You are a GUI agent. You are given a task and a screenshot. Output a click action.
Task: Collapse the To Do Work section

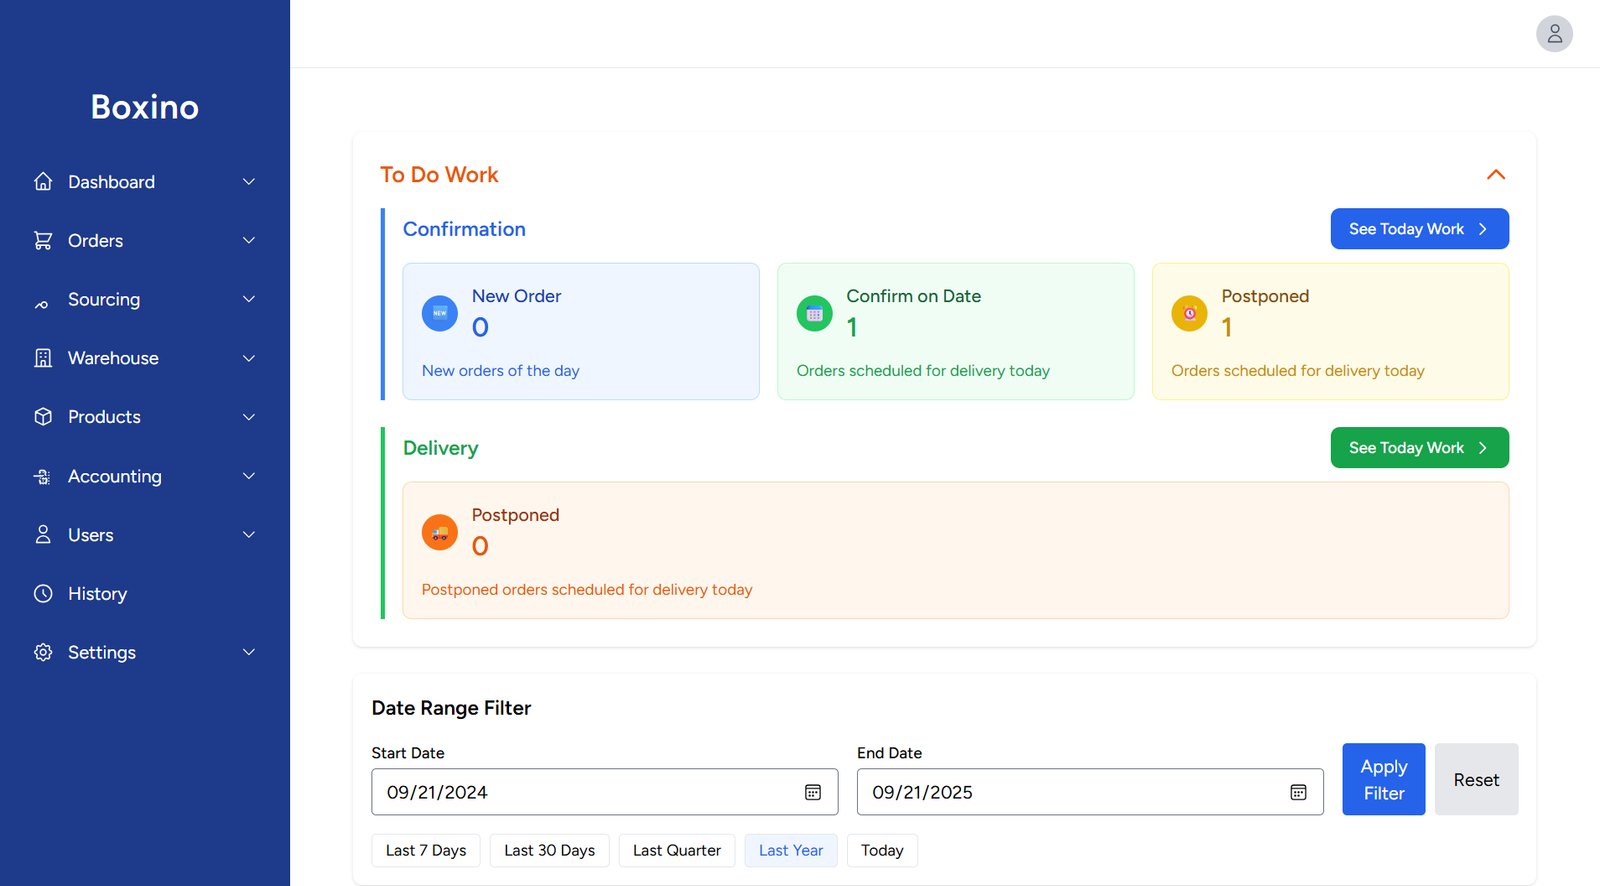click(x=1496, y=175)
